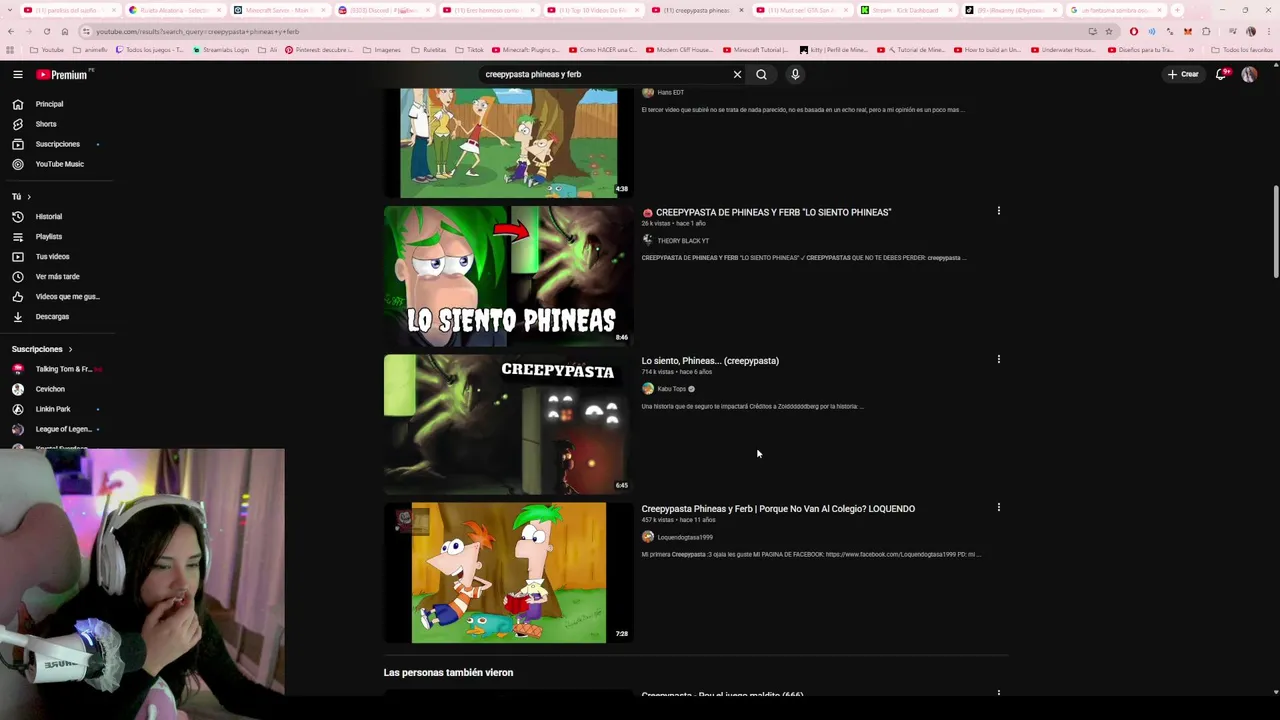Switch to the Ruleta Aleatoria tab
The height and width of the screenshot is (720, 1280).
pyautogui.click(x=173, y=10)
